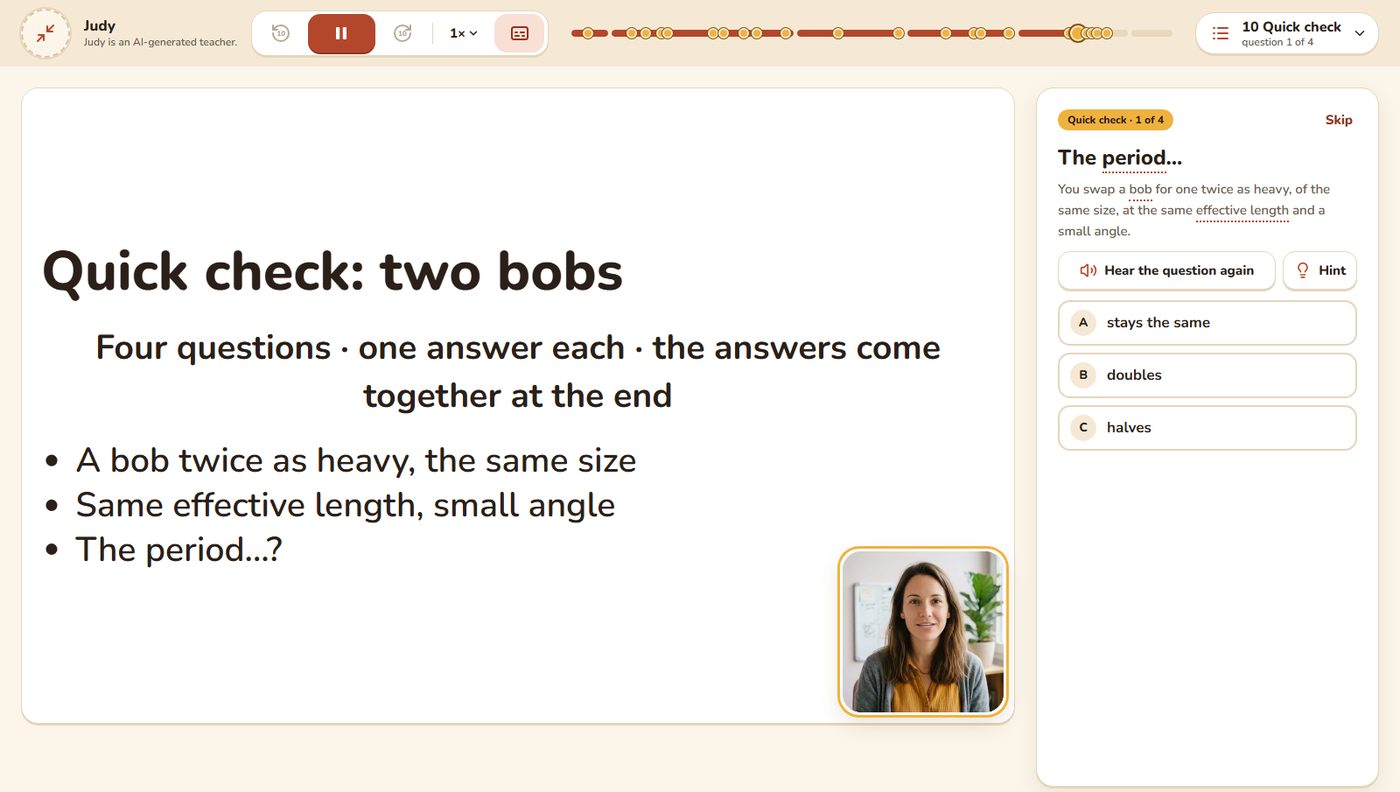Choose answer C halves
The image size is (1400, 792).
1207,427
